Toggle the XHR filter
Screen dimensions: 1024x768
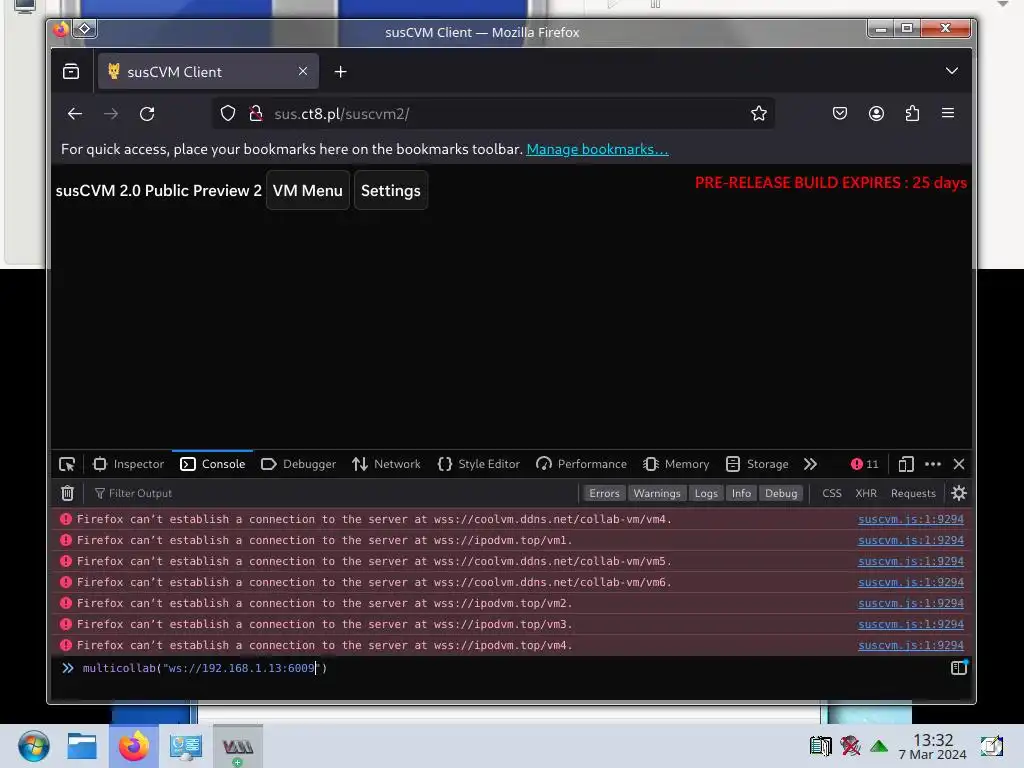(866, 493)
